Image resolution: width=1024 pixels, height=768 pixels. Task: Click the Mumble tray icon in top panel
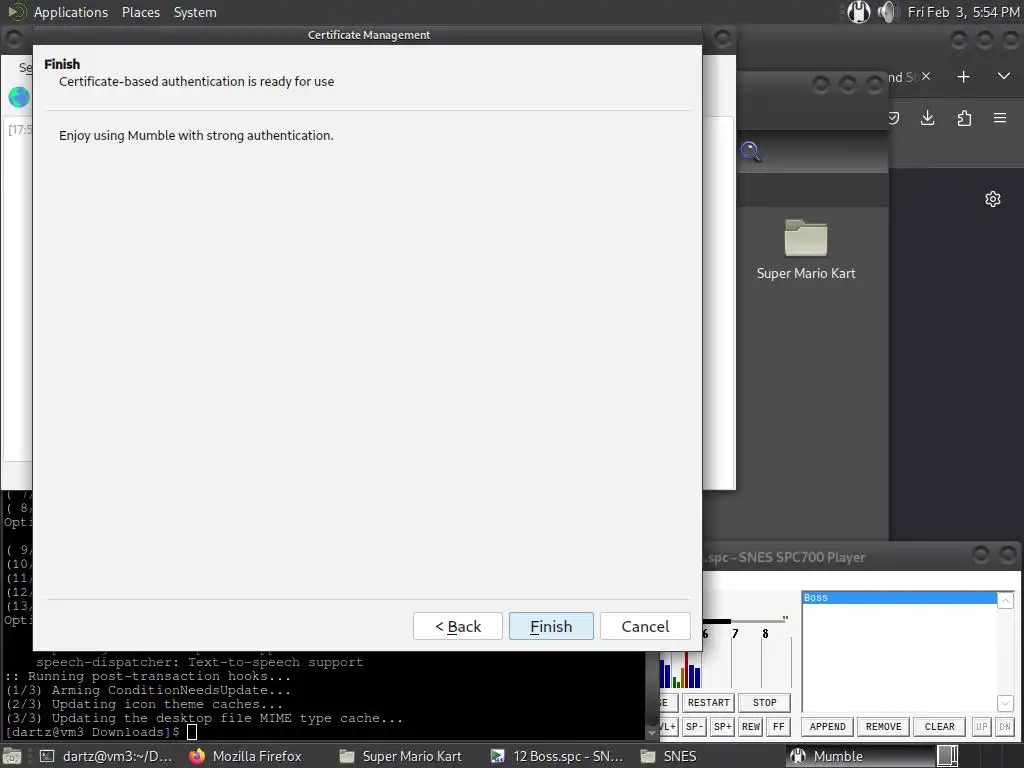(x=858, y=12)
